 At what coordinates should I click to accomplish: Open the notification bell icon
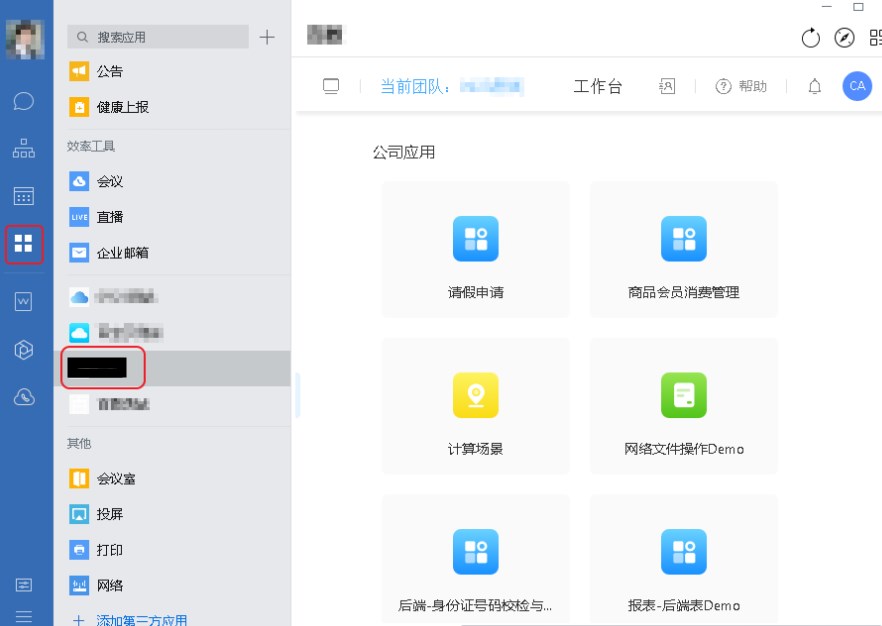814,87
